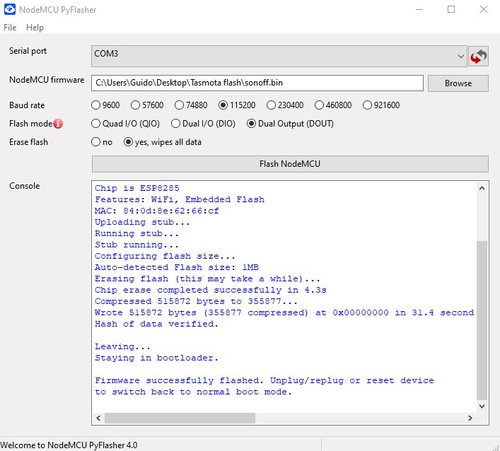
Task: Open the File menu
Action: coord(10,28)
